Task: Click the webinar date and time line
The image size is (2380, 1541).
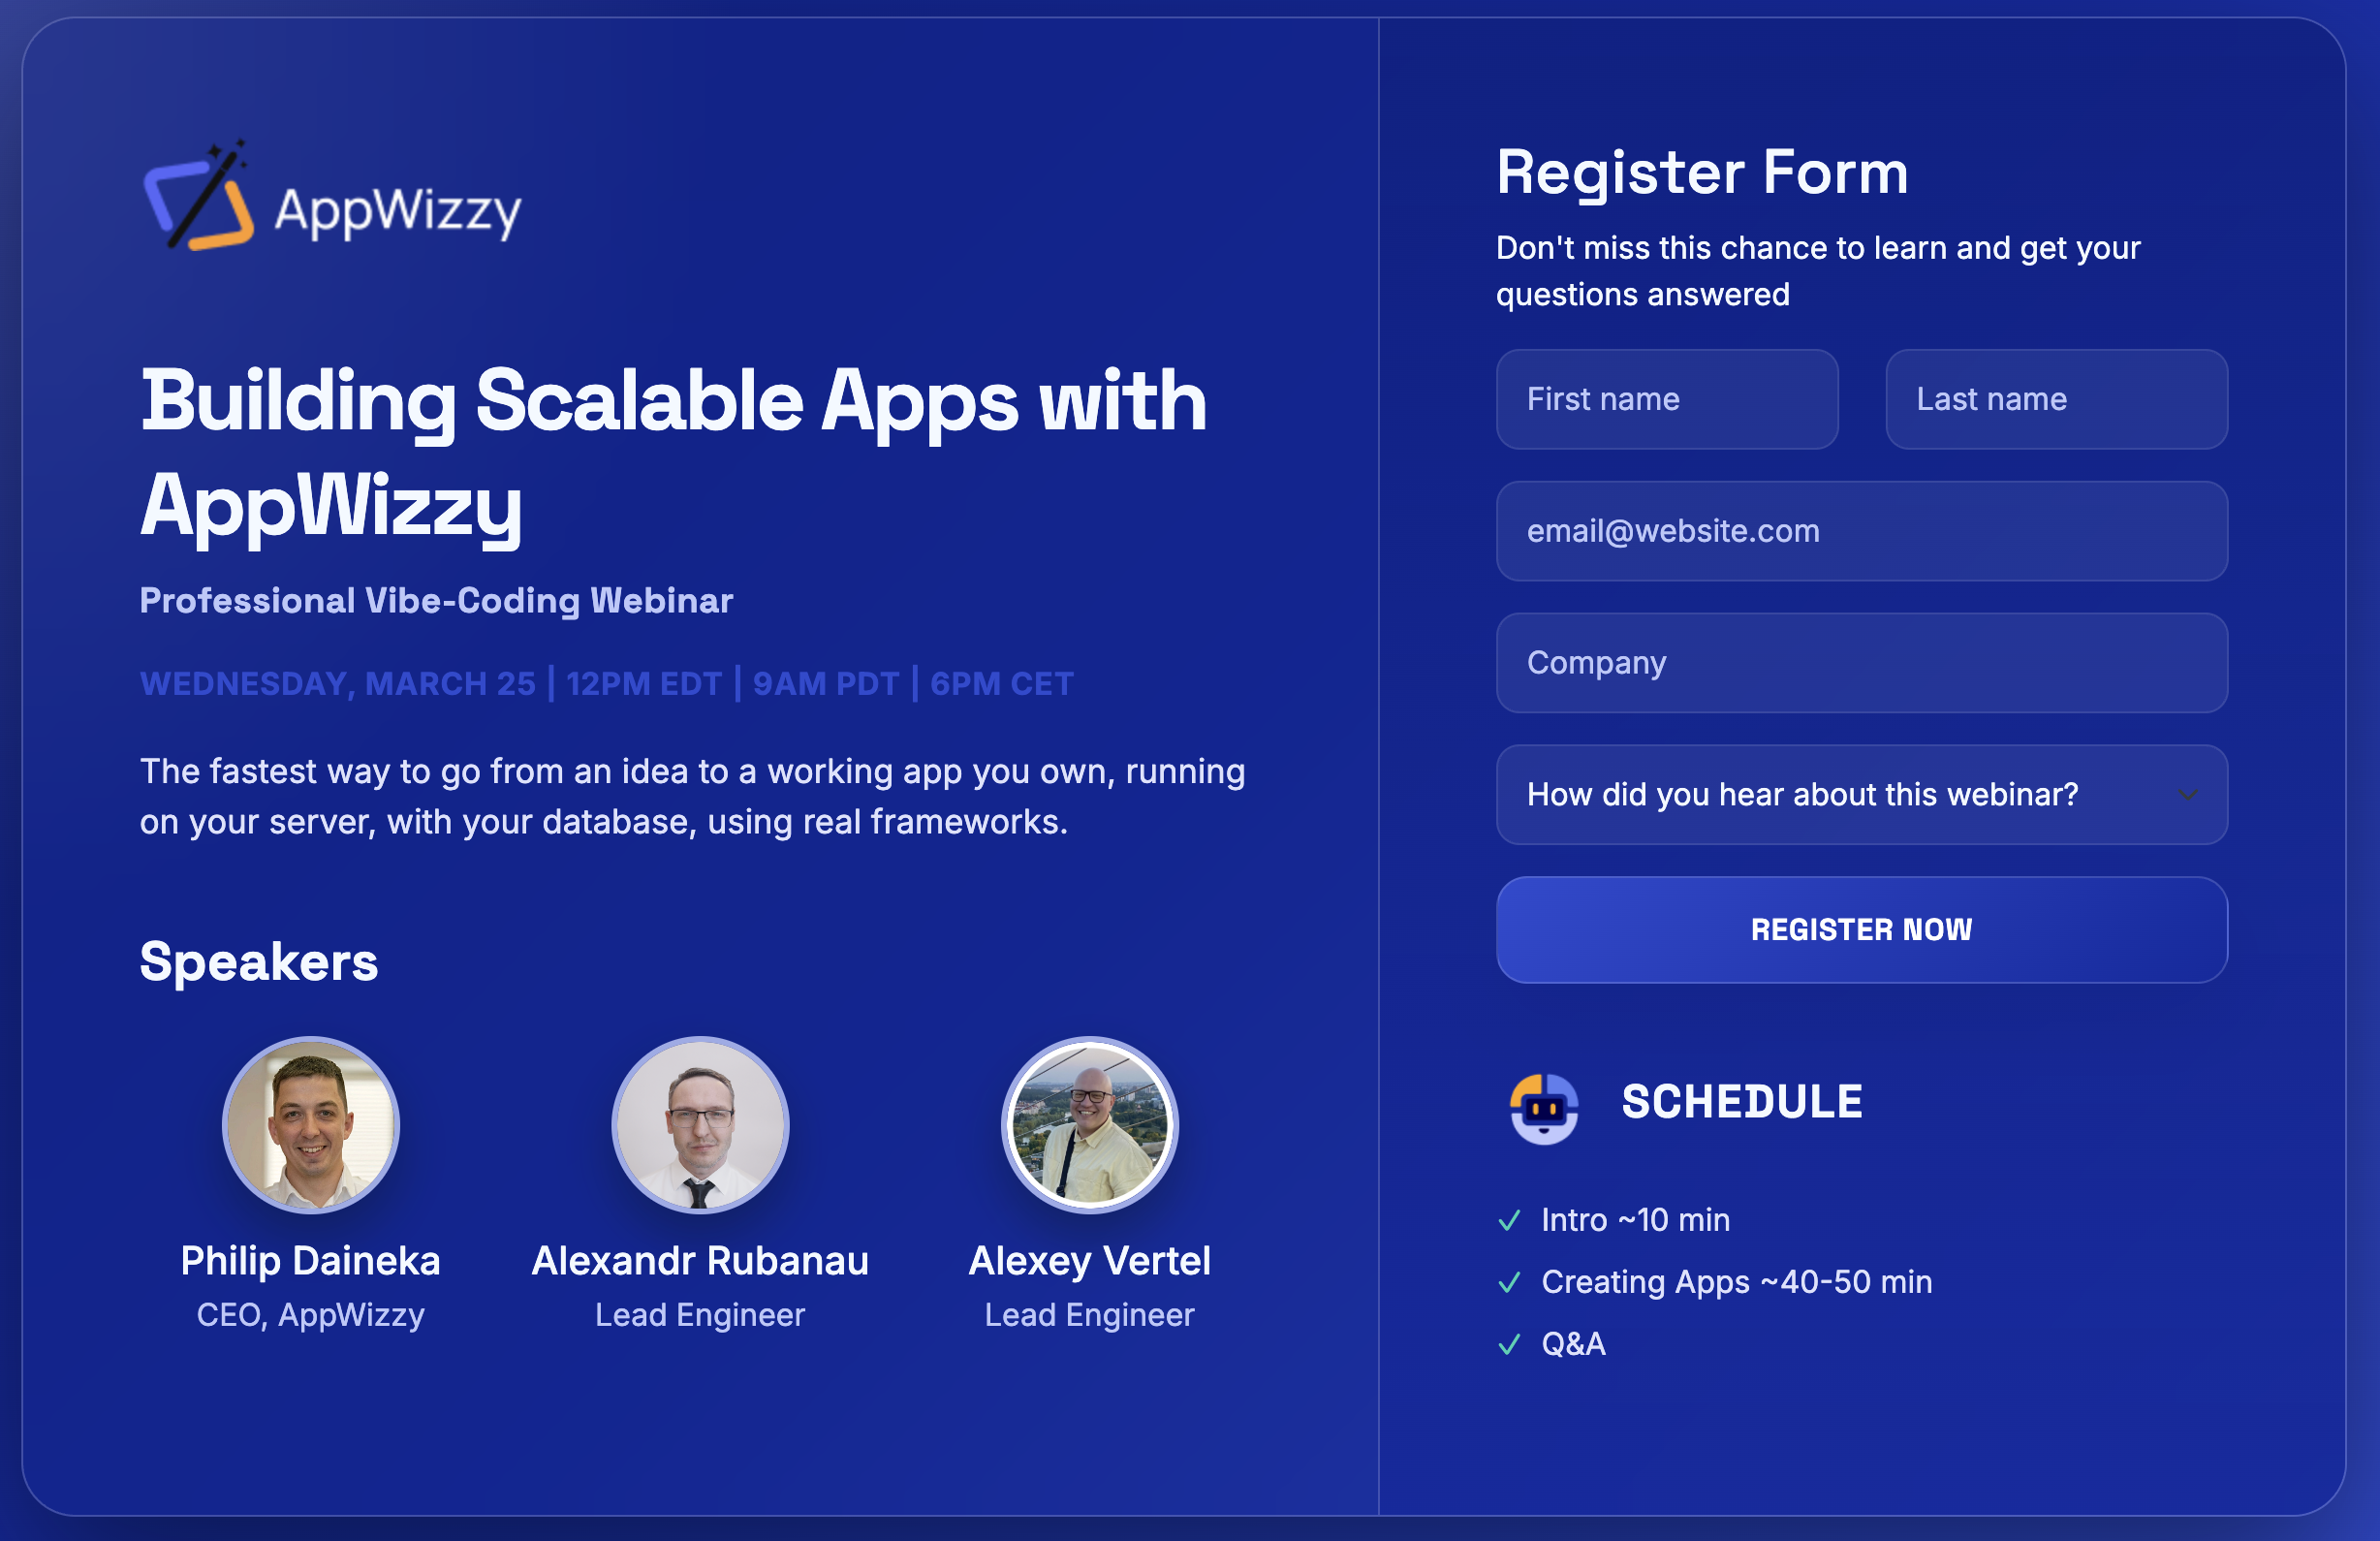Action: (x=606, y=684)
